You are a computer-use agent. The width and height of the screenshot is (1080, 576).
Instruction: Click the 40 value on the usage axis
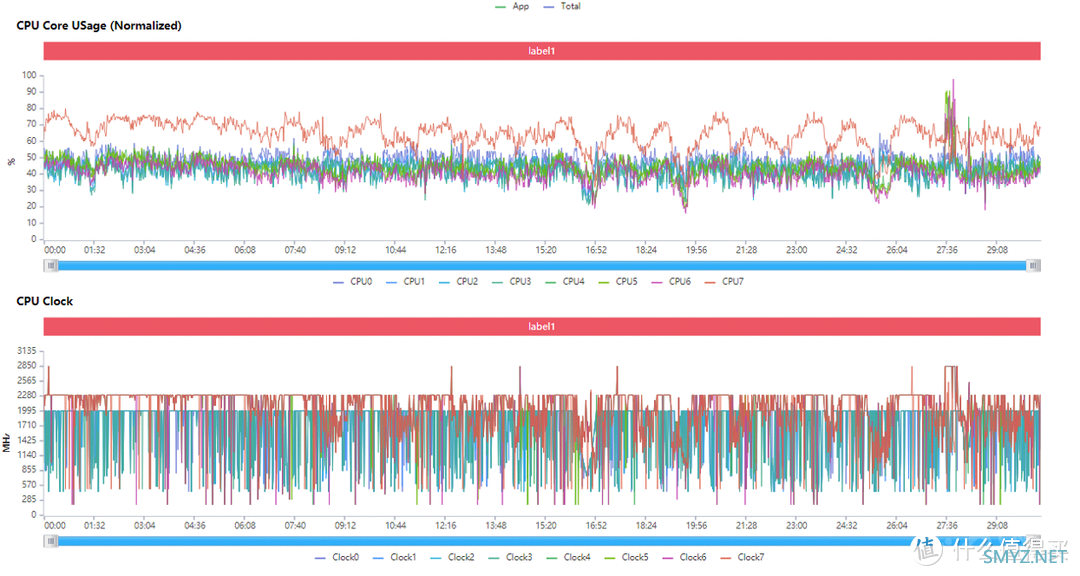click(32, 174)
